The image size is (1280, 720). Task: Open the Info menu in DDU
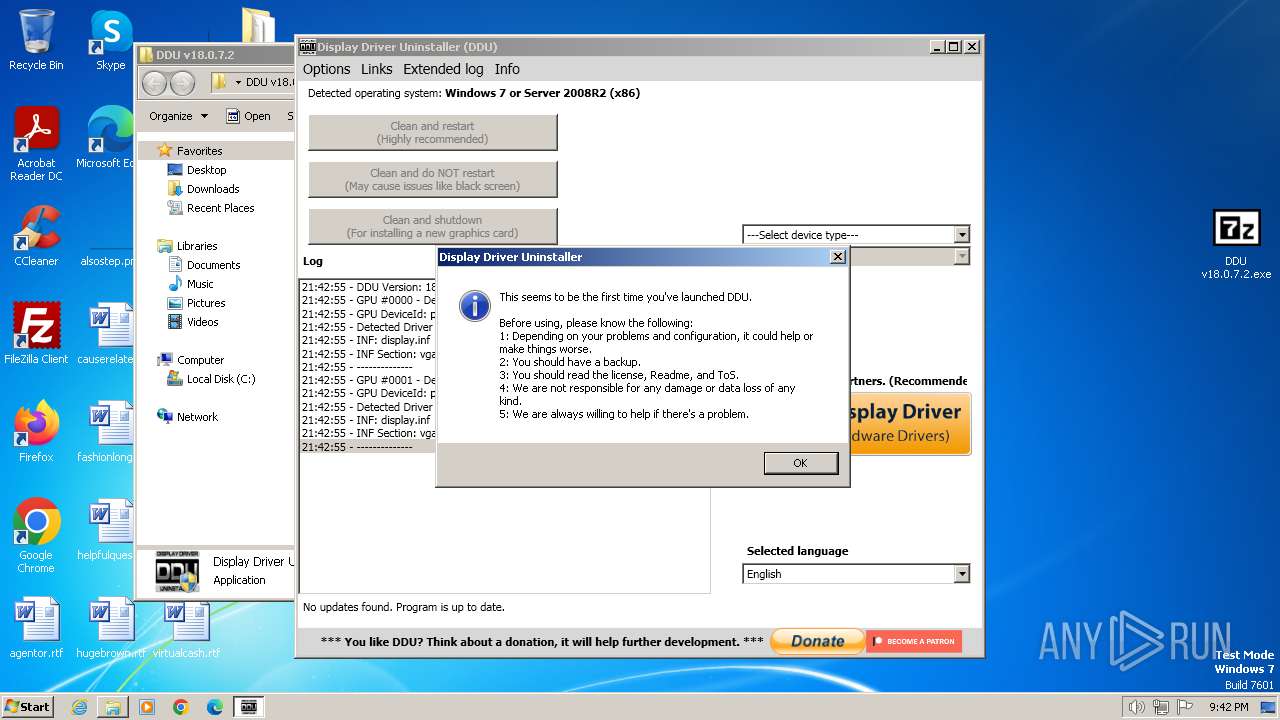pyautogui.click(x=507, y=69)
